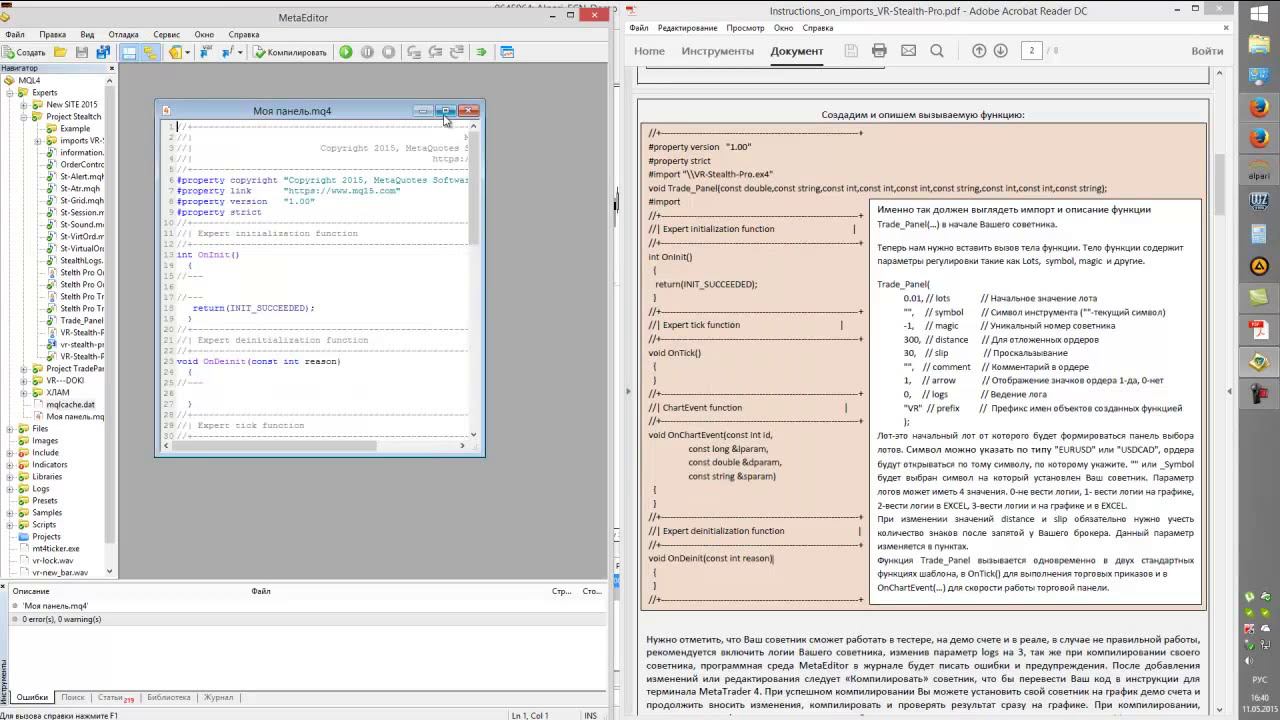Select the mqlcache.dat file in Navigator

click(x=71, y=404)
